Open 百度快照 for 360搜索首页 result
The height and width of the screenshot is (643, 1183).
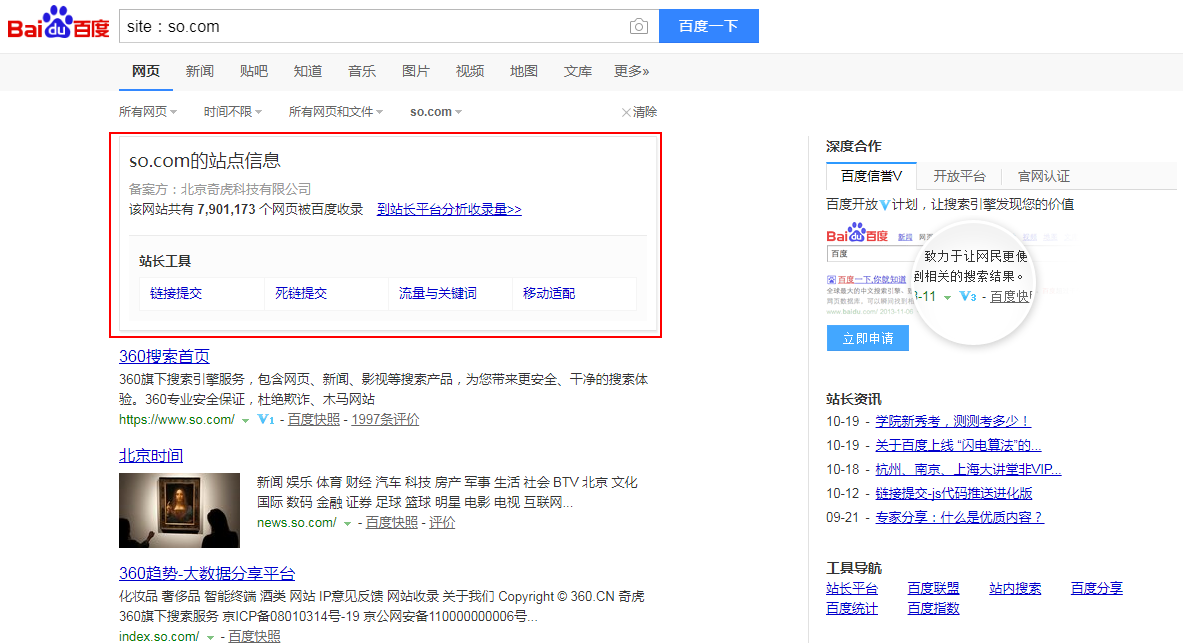coord(314,420)
